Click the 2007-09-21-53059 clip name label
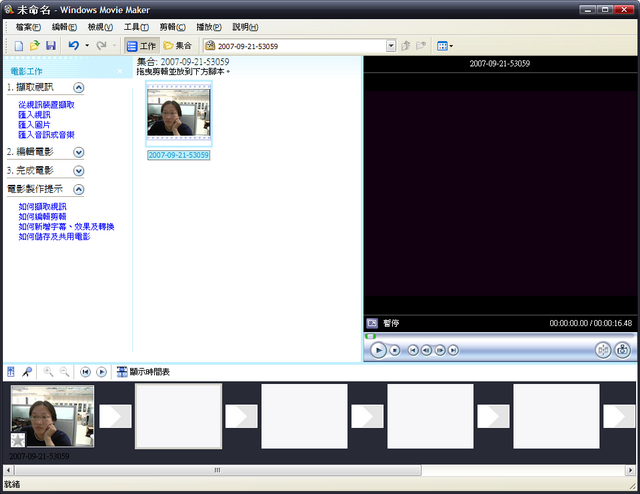The height and width of the screenshot is (494, 640). [179, 155]
